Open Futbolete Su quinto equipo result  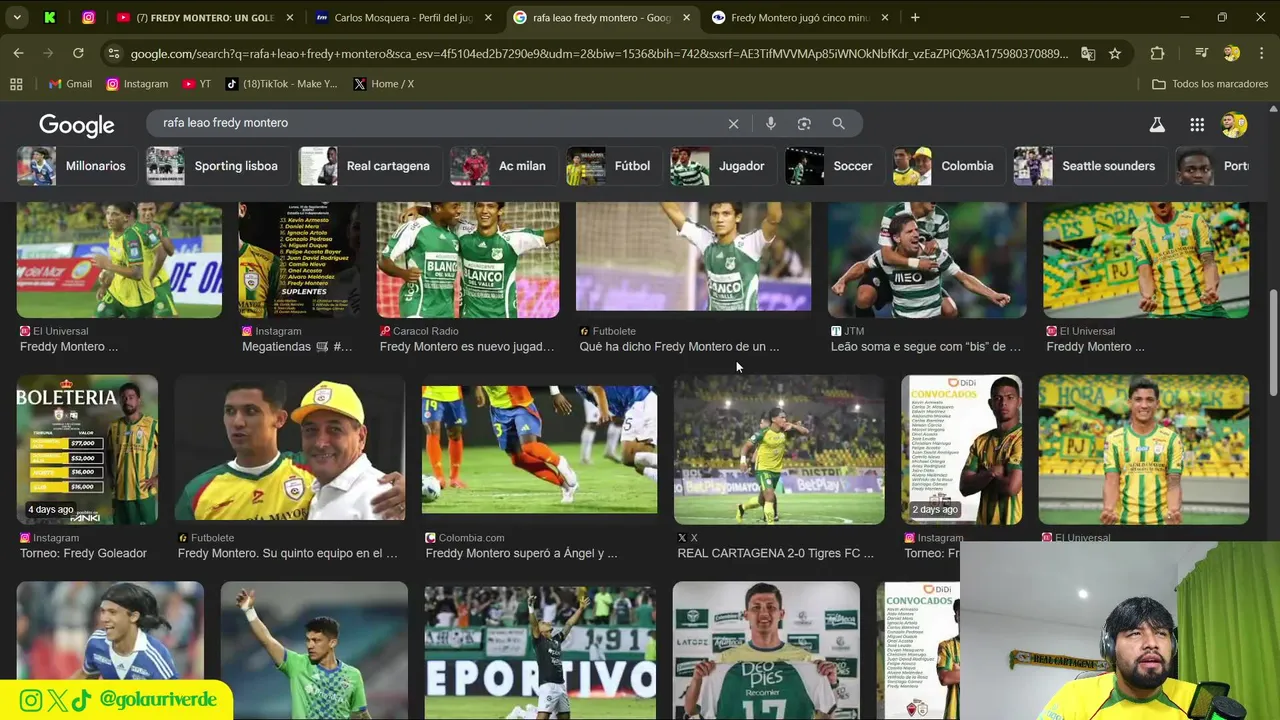point(287,553)
